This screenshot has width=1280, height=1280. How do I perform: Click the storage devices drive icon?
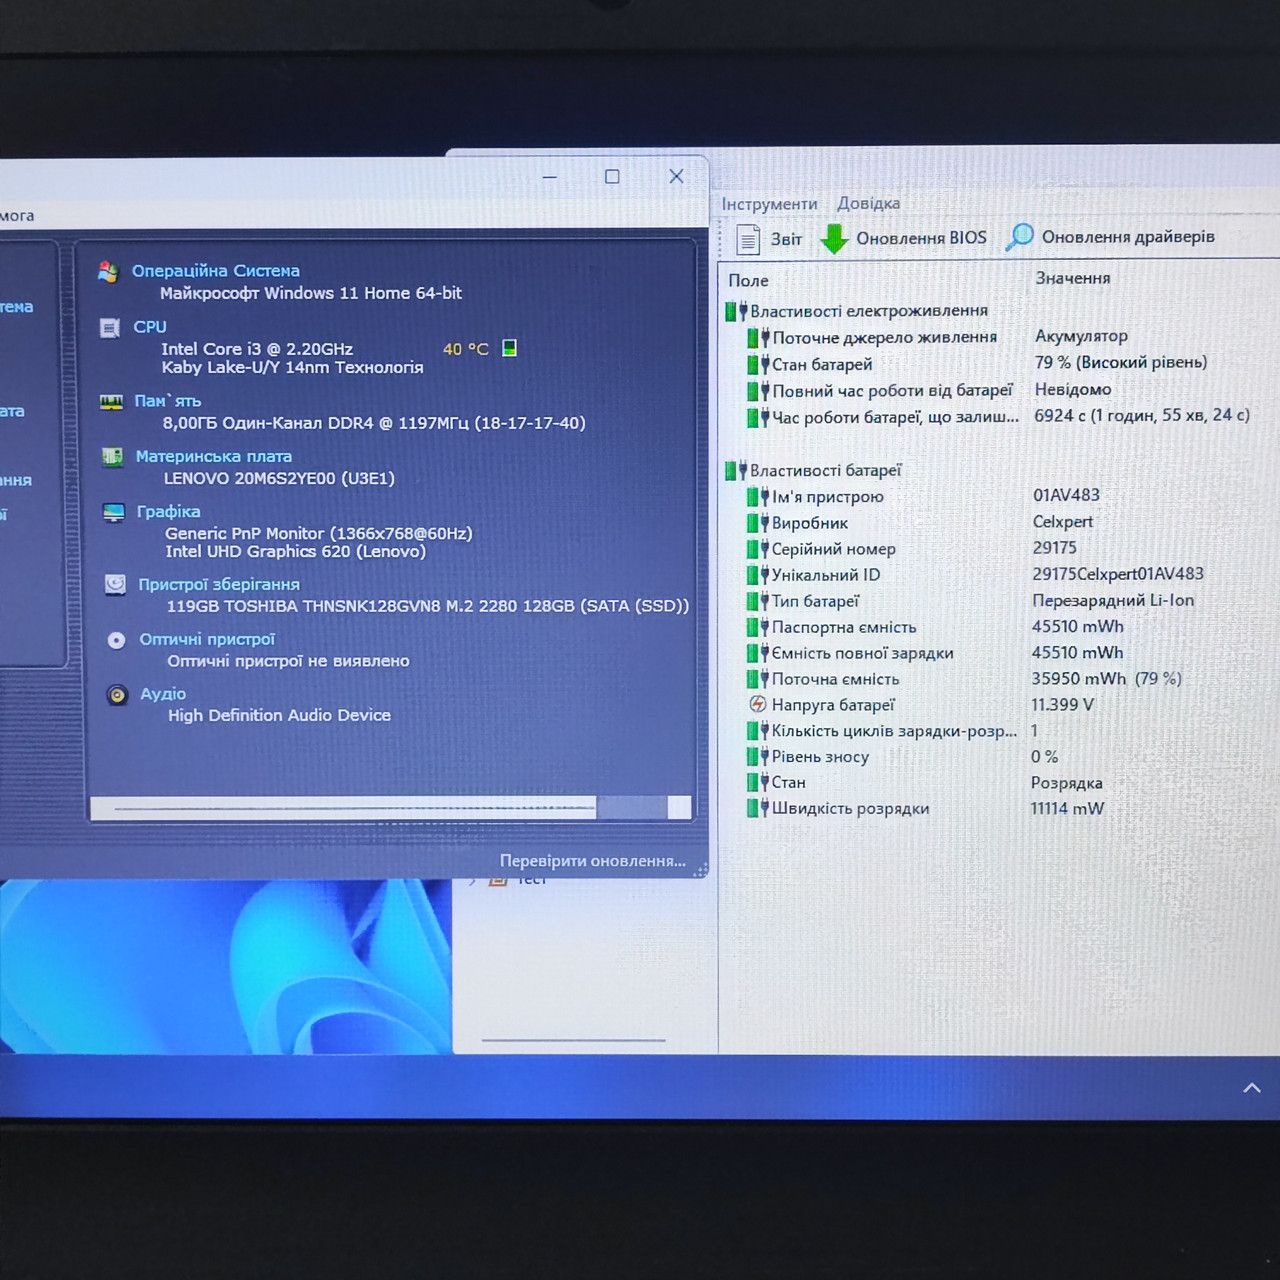116,584
